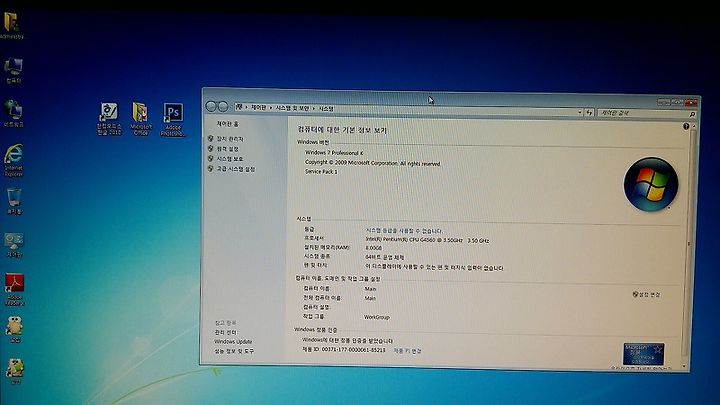The width and height of the screenshot is (720, 405).
Task: Click the genuine Microsoft software badge
Action: pos(643,354)
